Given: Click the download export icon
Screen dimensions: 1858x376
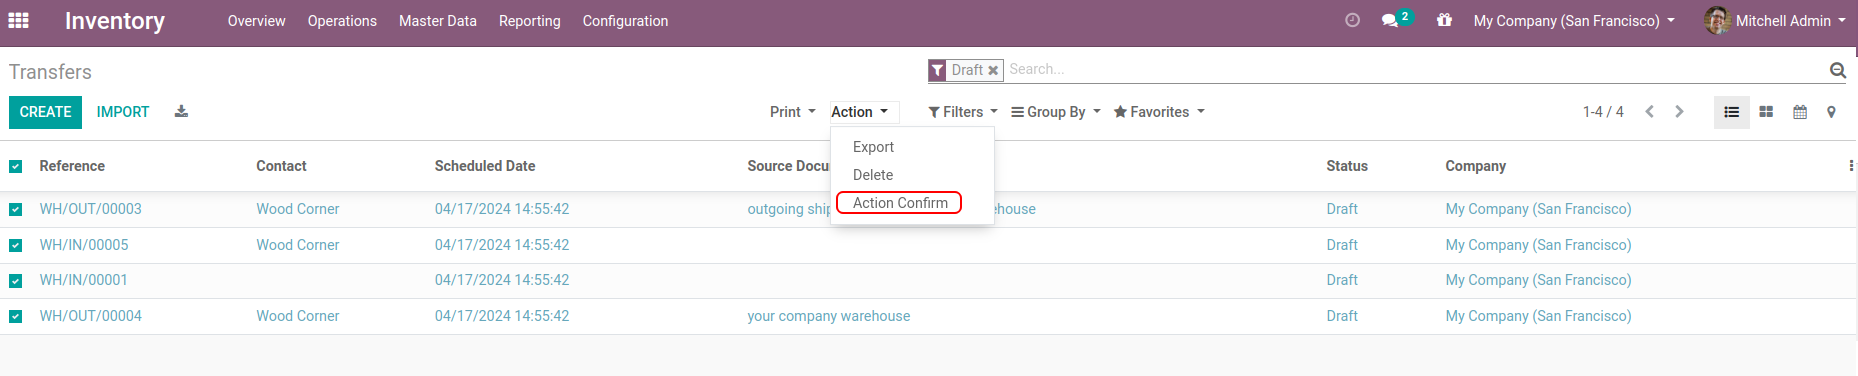Looking at the screenshot, I should (x=181, y=111).
